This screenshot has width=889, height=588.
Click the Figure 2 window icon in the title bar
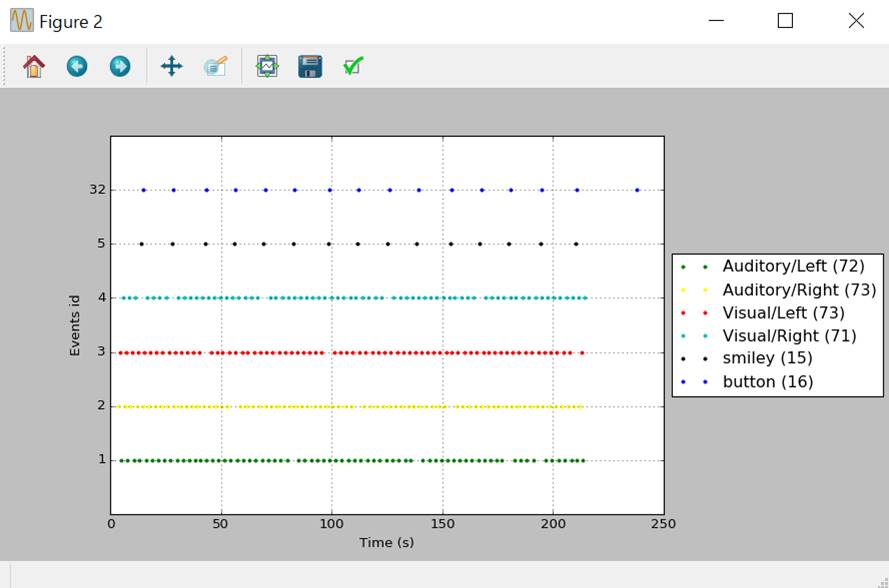click(x=21, y=21)
